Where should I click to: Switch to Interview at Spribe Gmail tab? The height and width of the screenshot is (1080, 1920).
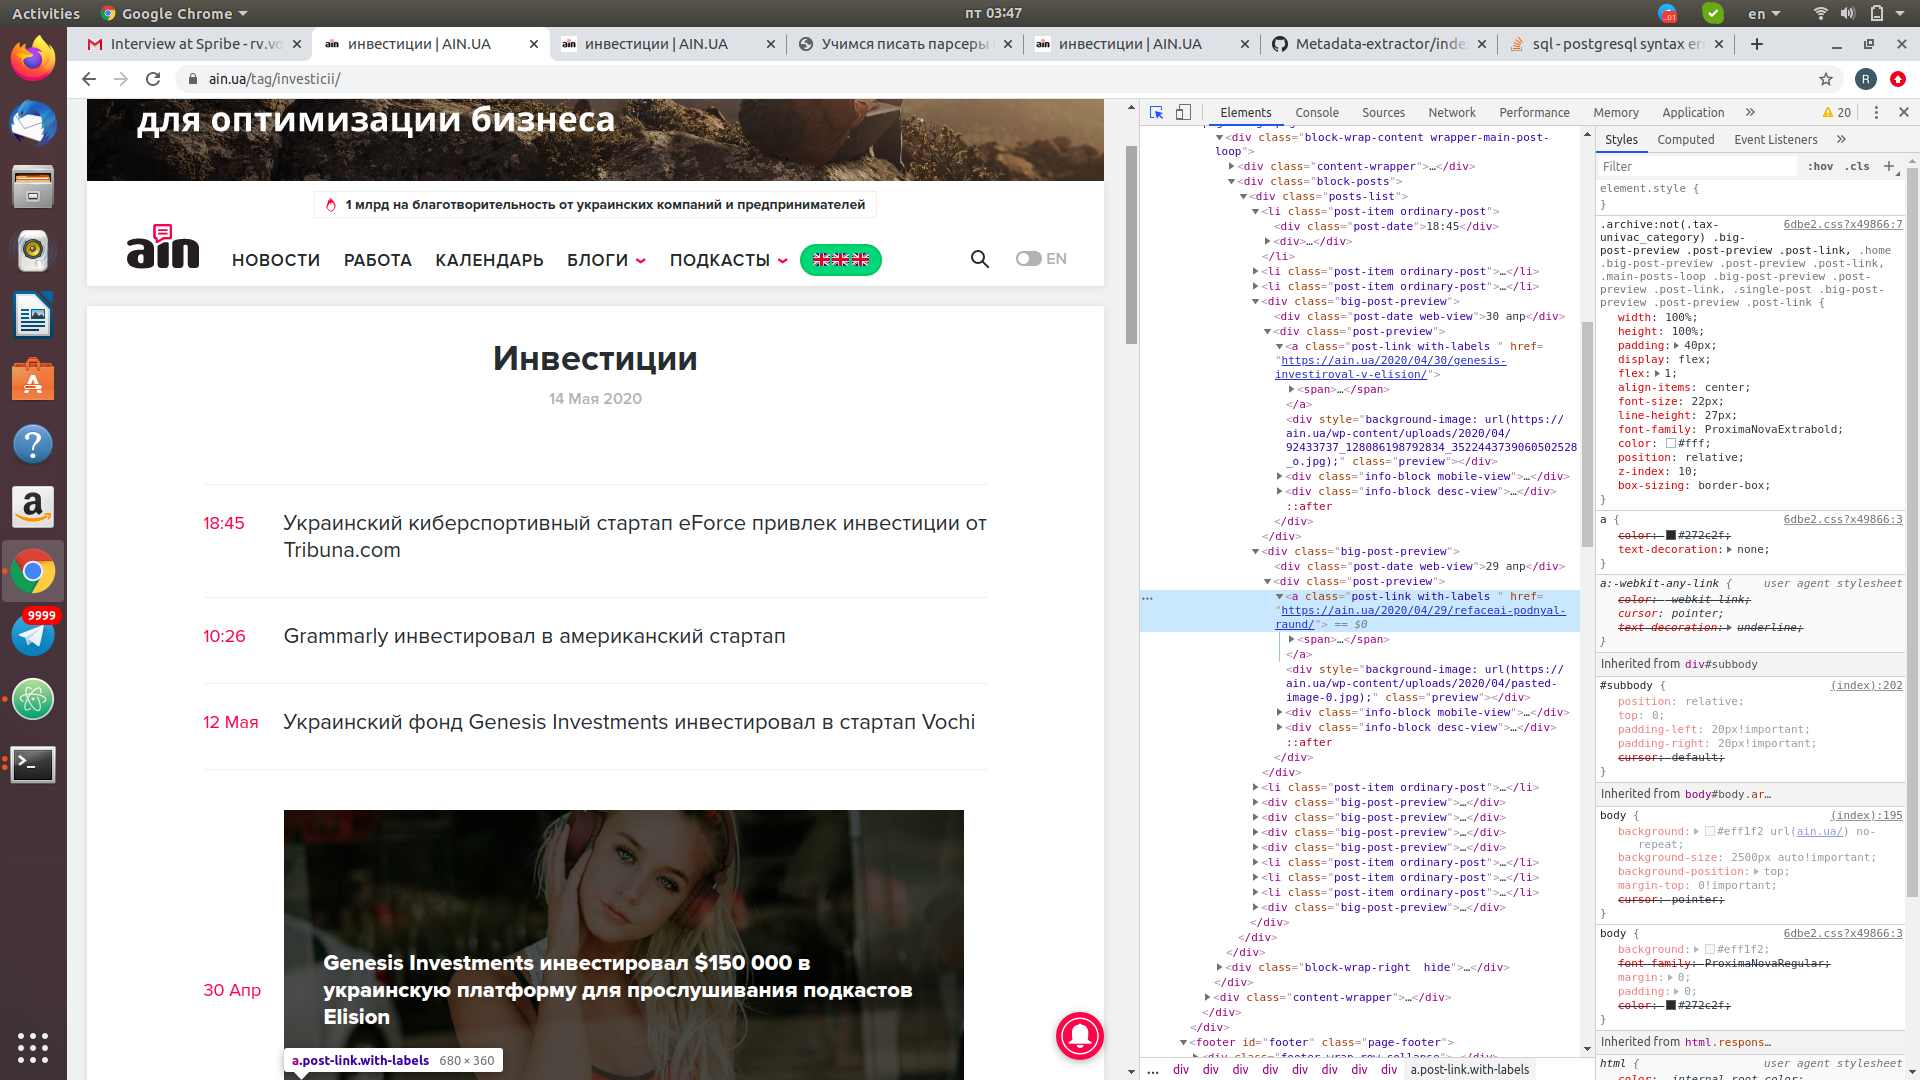(195, 44)
